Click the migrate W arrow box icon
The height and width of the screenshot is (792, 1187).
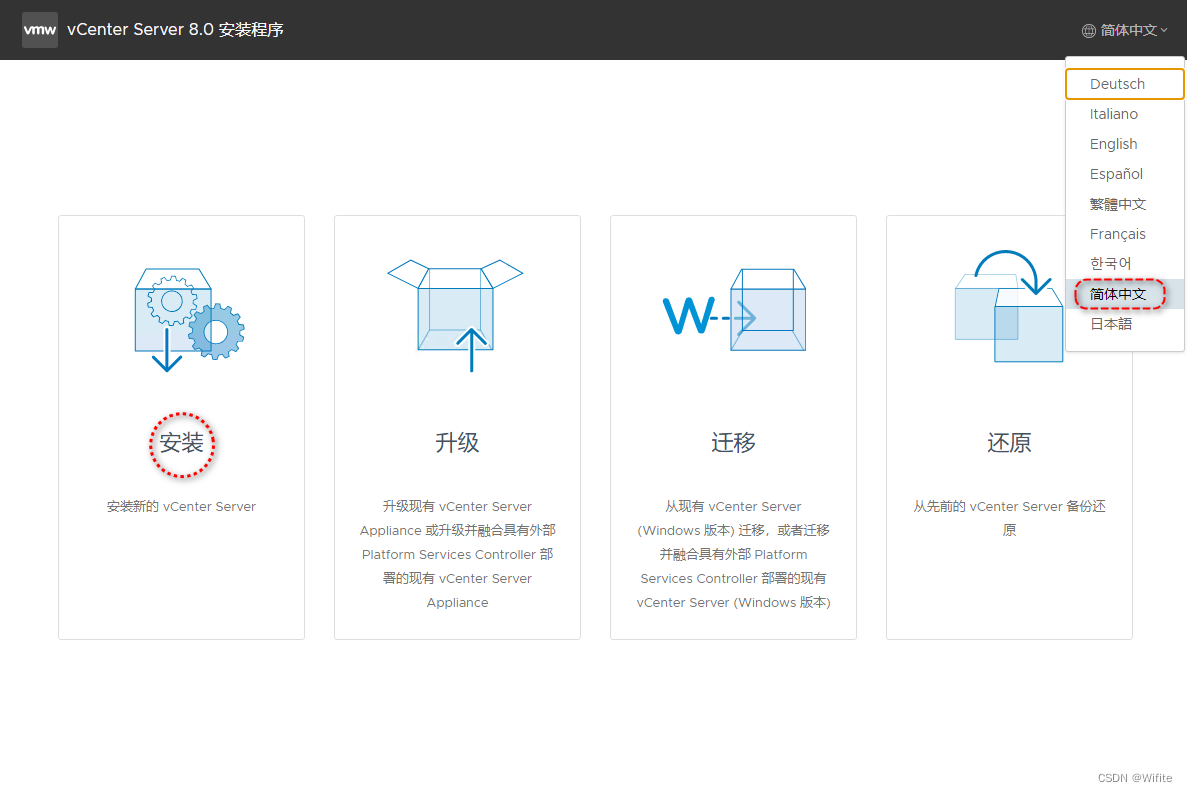coord(734,310)
